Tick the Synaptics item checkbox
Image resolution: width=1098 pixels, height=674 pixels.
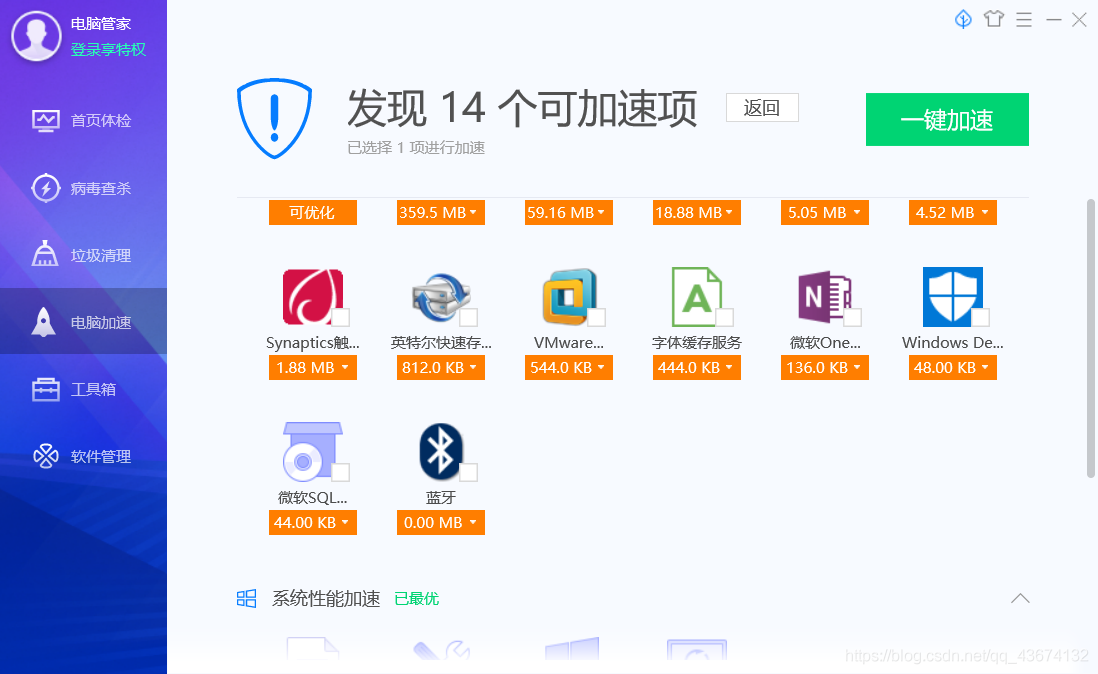340,317
